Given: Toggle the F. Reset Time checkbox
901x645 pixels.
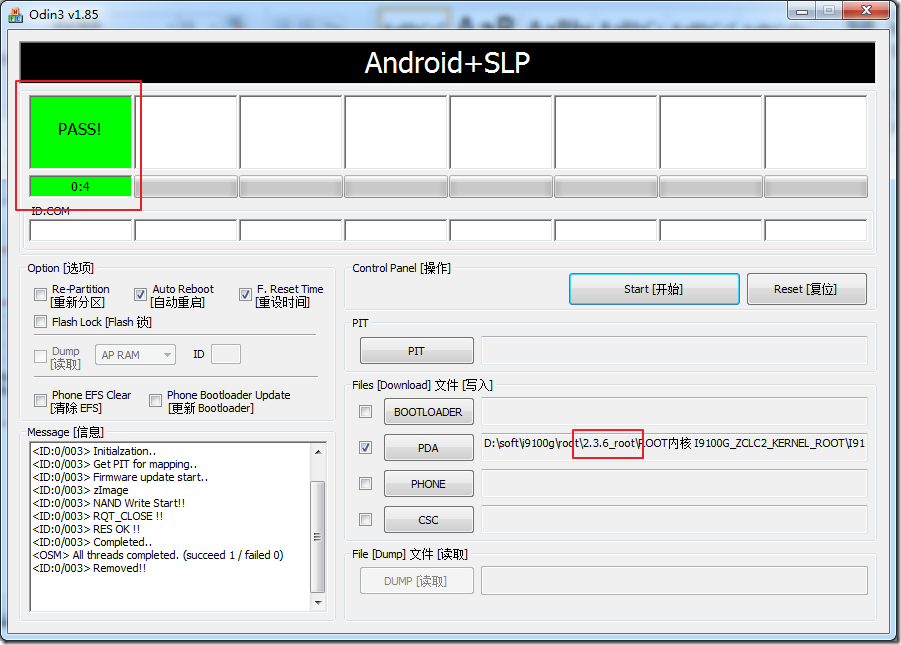Looking at the screenshot, I should click(245, 295).
